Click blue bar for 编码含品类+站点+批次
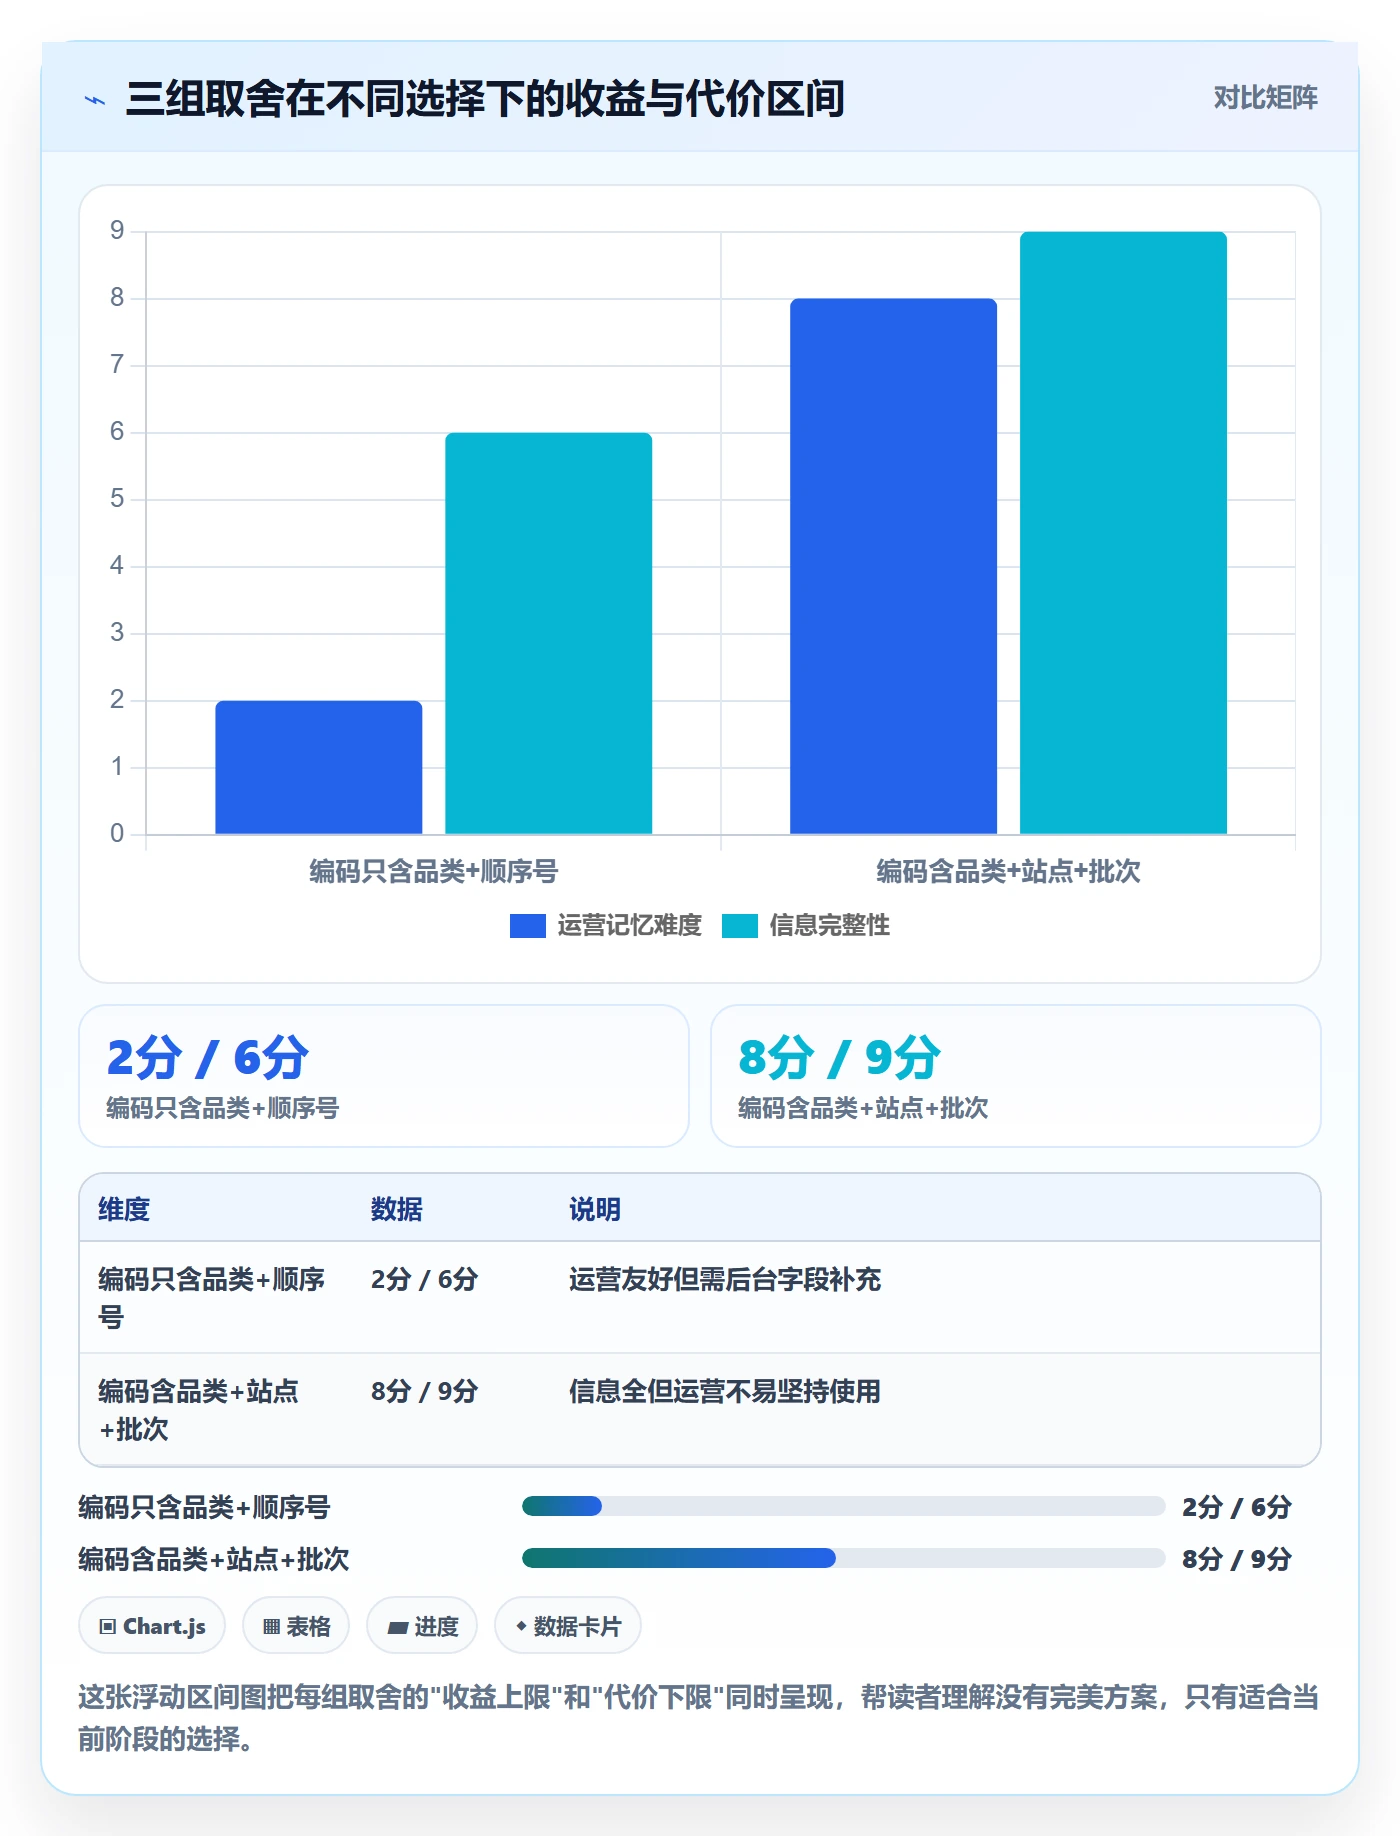 coord(894,566)
